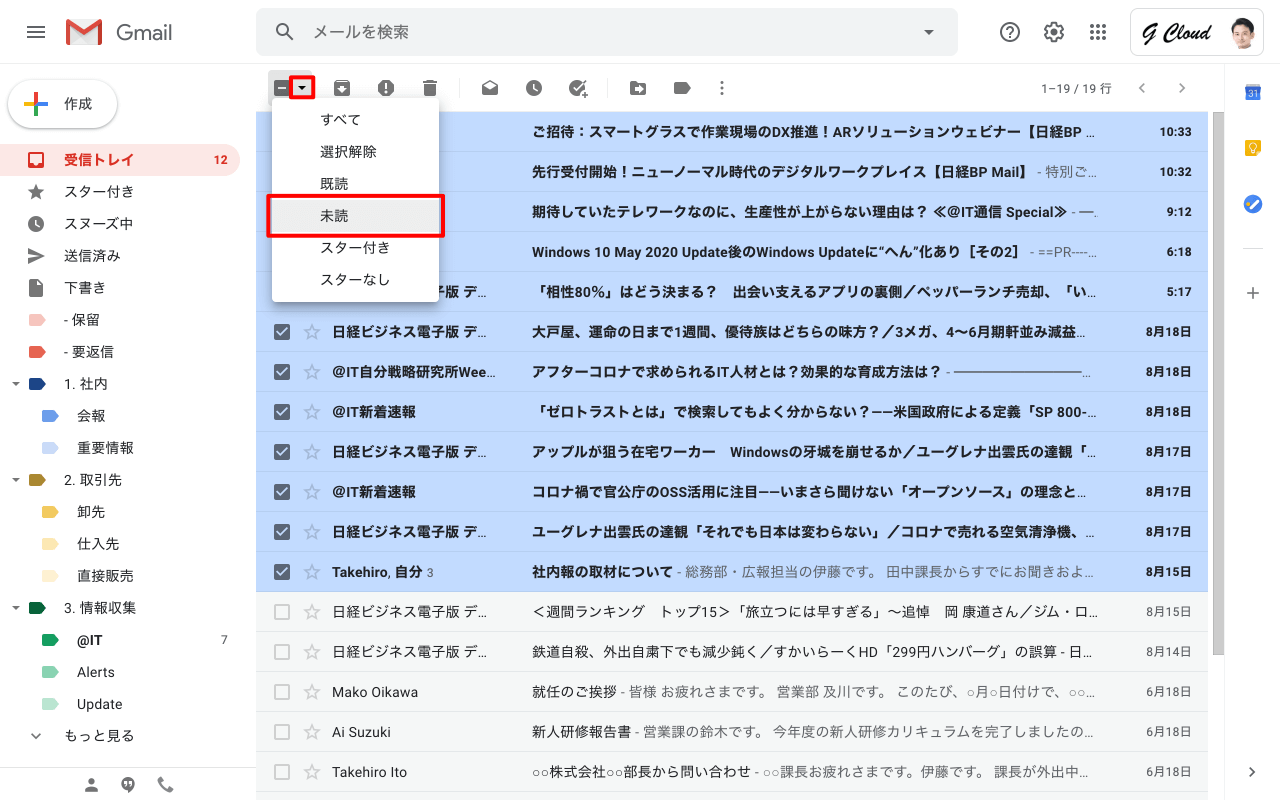Open the - 保留 label
The width and height of the screenshot is (1280, 800).
120,320
